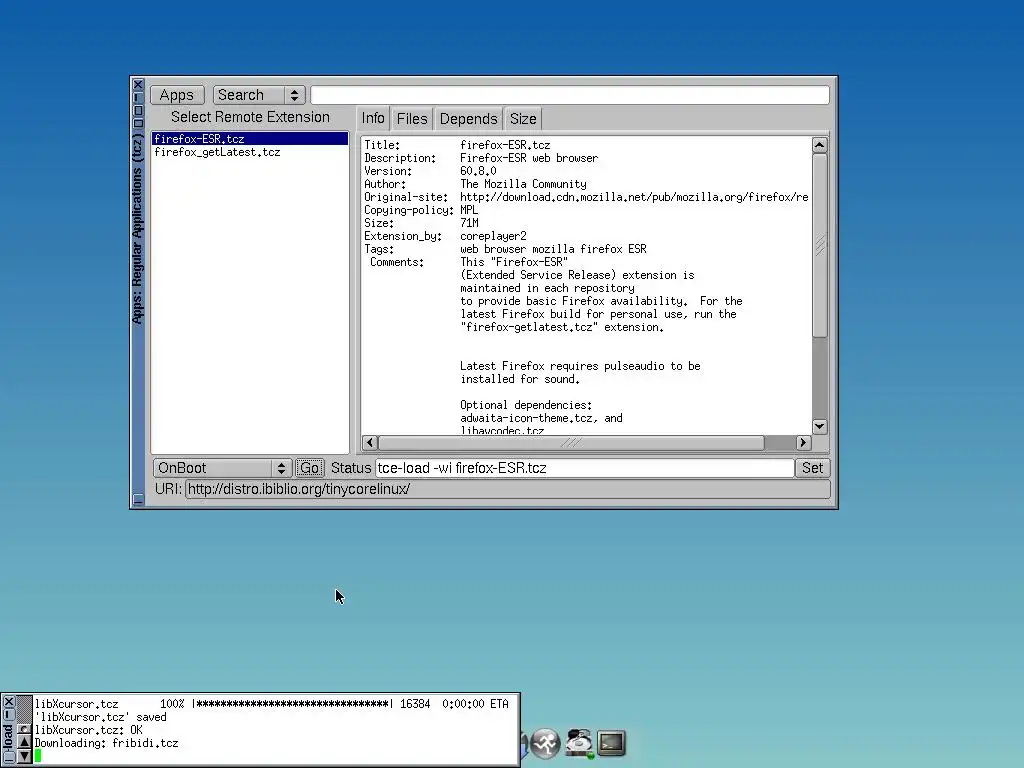This screenshot has height=768, width=1024.
Task: Click the URI mirror address field
Action: (x=507, y=489)
